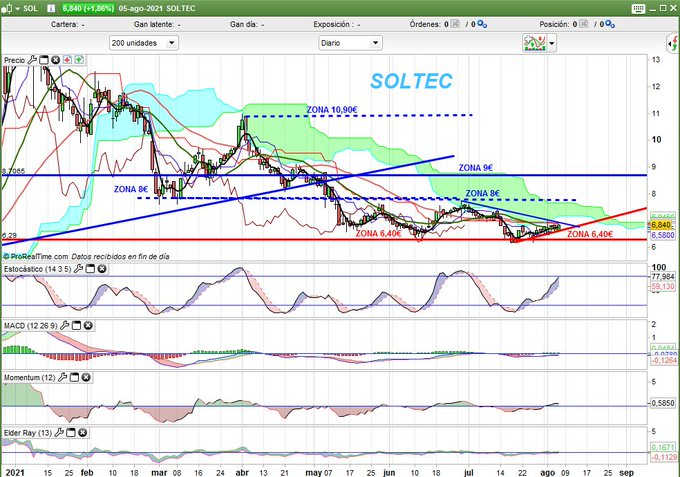Click the trading chart-mode icon button
The width and height of the screenshot is (680, 477).
pyautogui.click(x=535, y=43)
